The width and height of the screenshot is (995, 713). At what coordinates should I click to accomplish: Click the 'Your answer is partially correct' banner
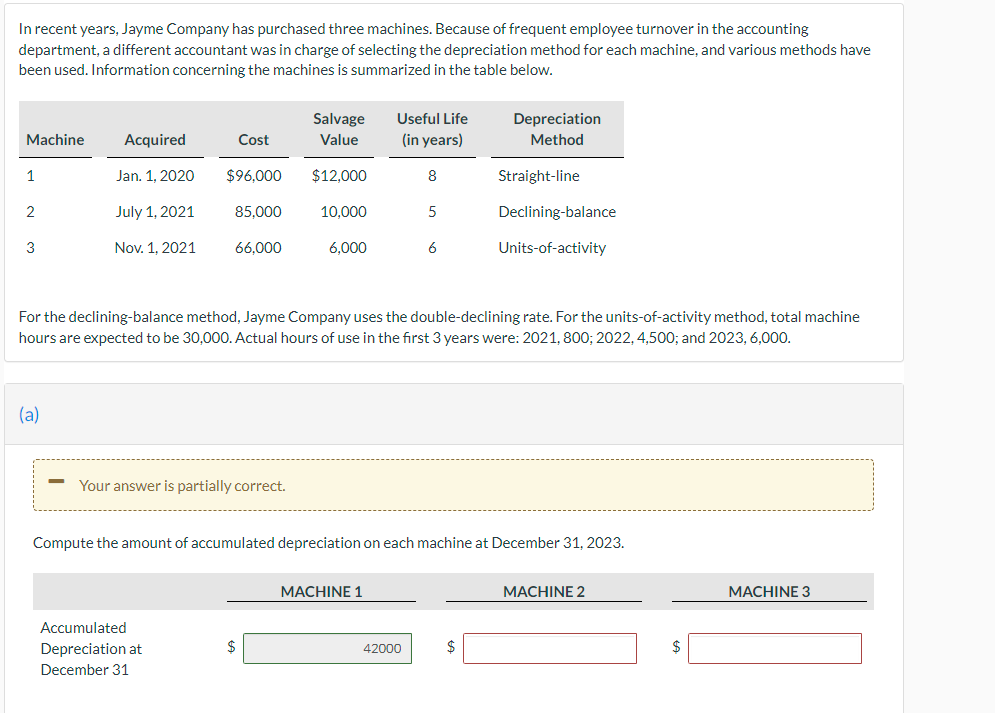[x=453, y=485]
